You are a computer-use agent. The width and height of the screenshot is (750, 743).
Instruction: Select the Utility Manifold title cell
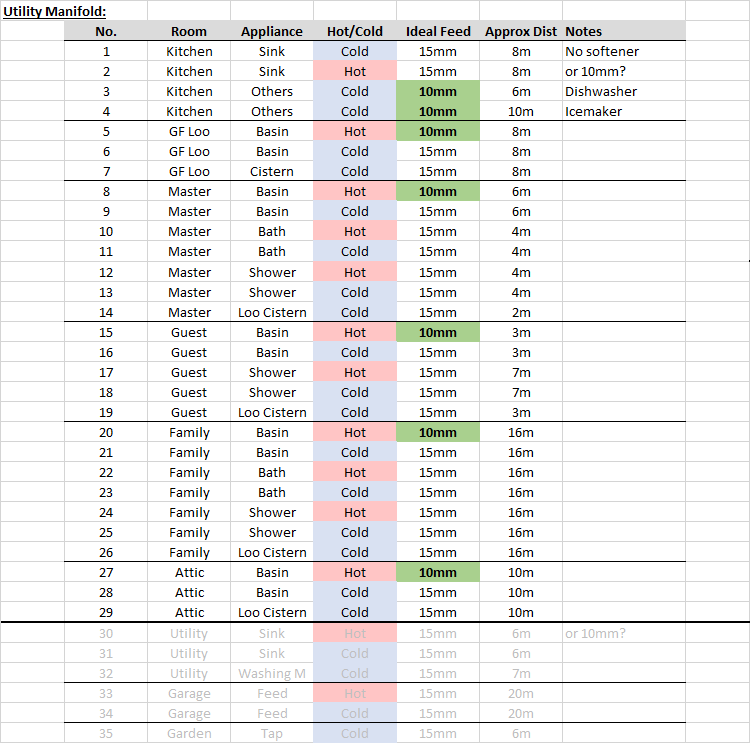(55, 11)
